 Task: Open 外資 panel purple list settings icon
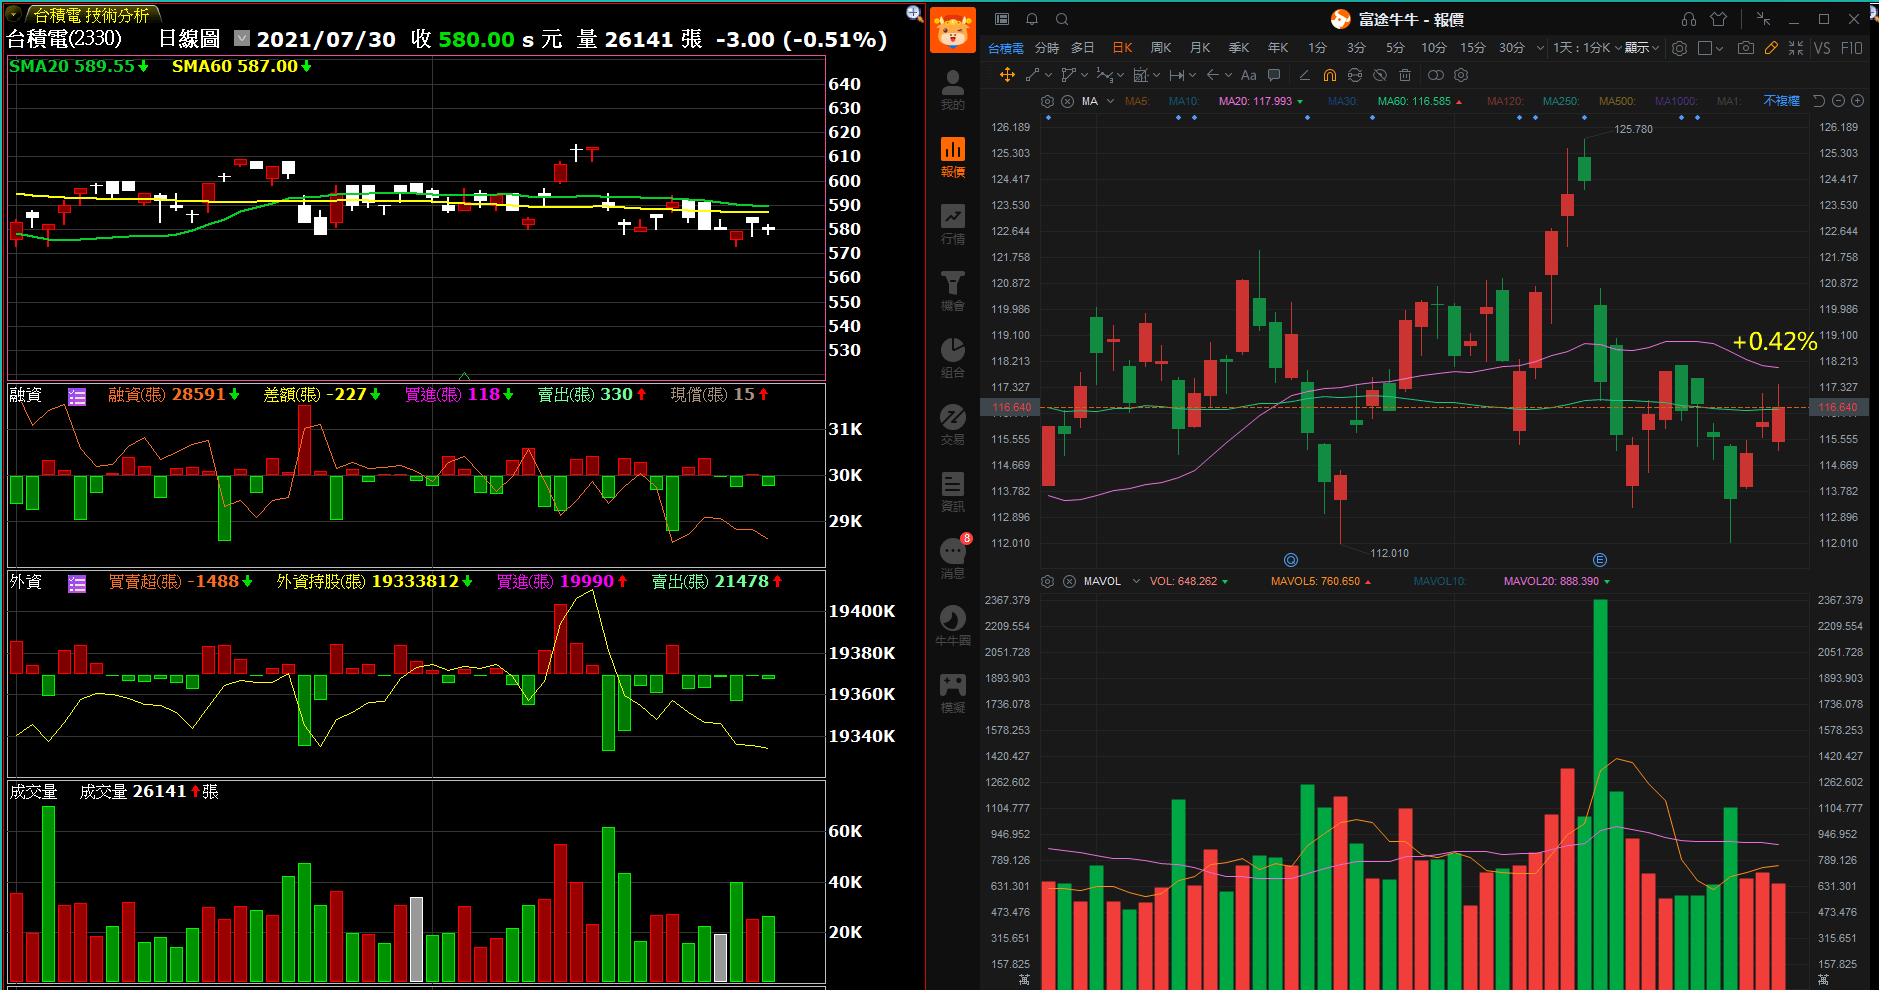[77, 584]
